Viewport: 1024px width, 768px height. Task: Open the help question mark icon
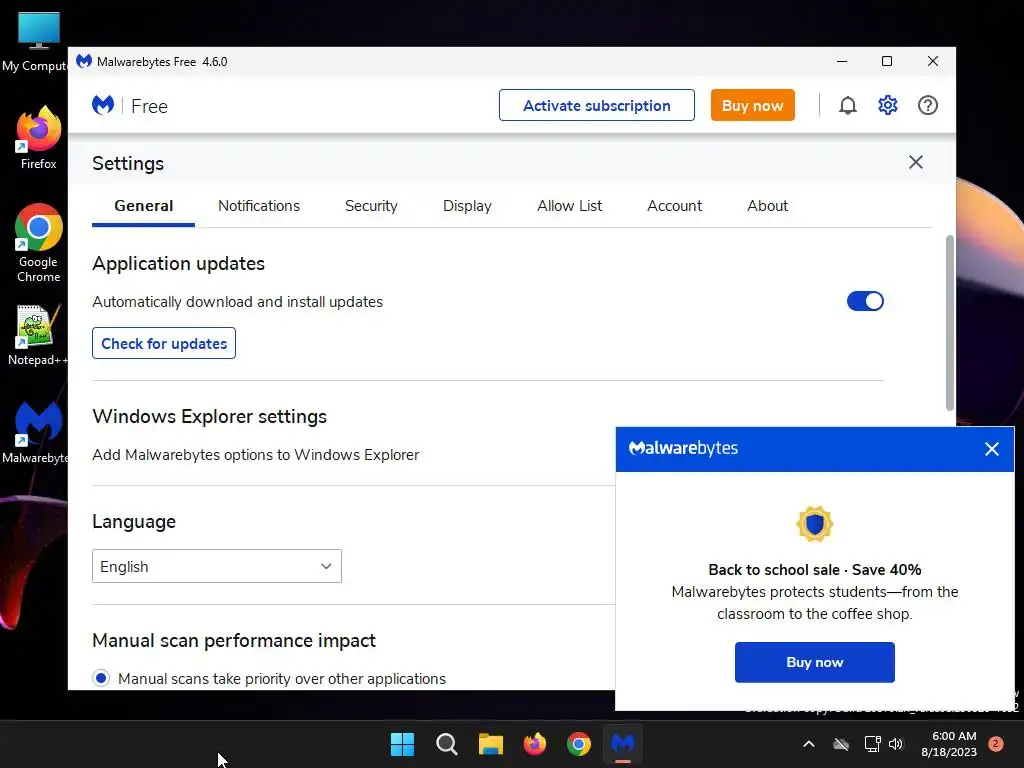coord(927,105)
